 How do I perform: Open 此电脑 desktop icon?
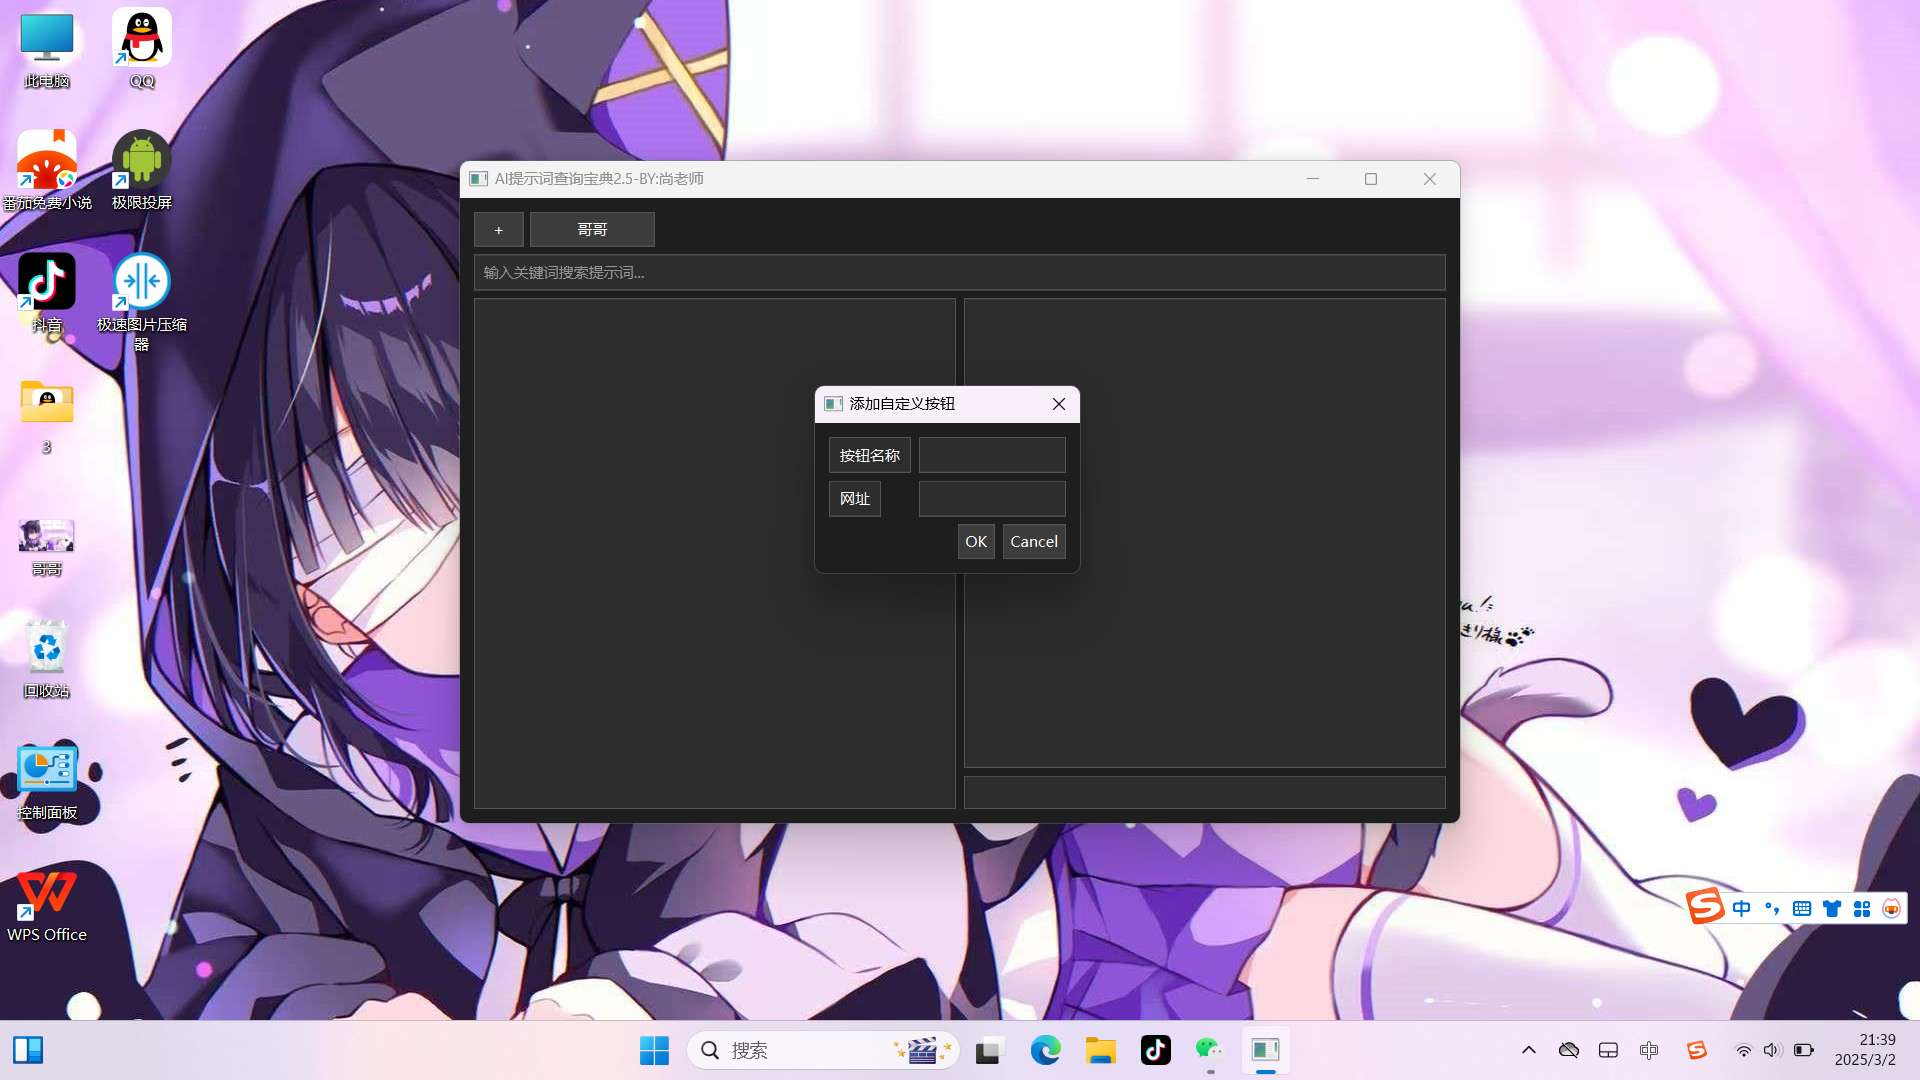[47, 50]
